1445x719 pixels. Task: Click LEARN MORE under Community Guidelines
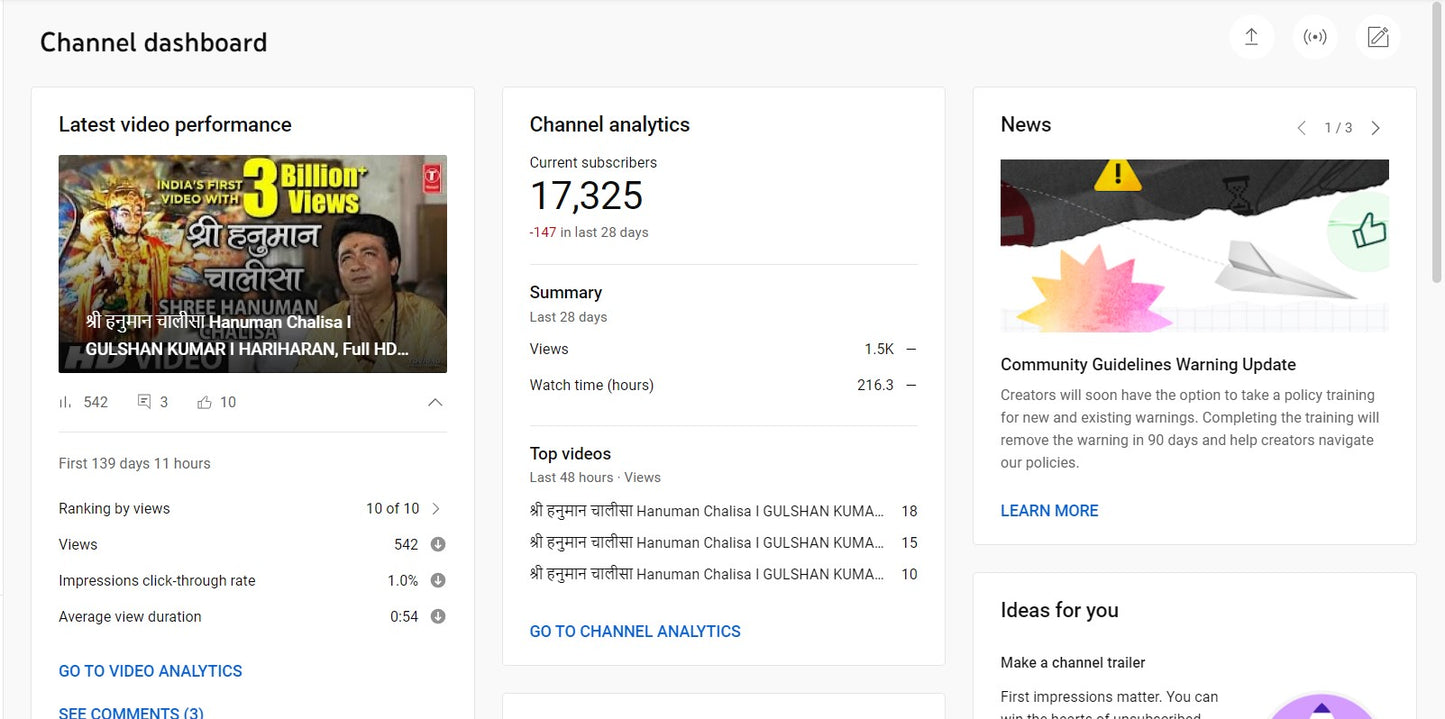(1049, 510)
